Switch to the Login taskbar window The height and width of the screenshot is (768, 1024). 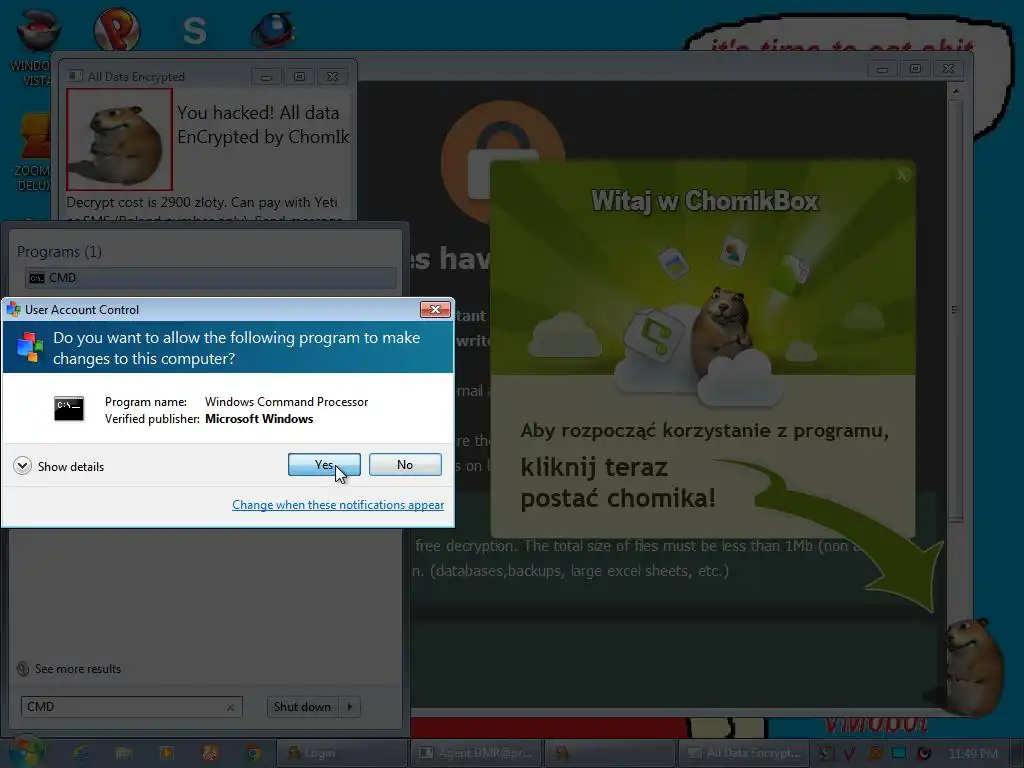[342, 753]
